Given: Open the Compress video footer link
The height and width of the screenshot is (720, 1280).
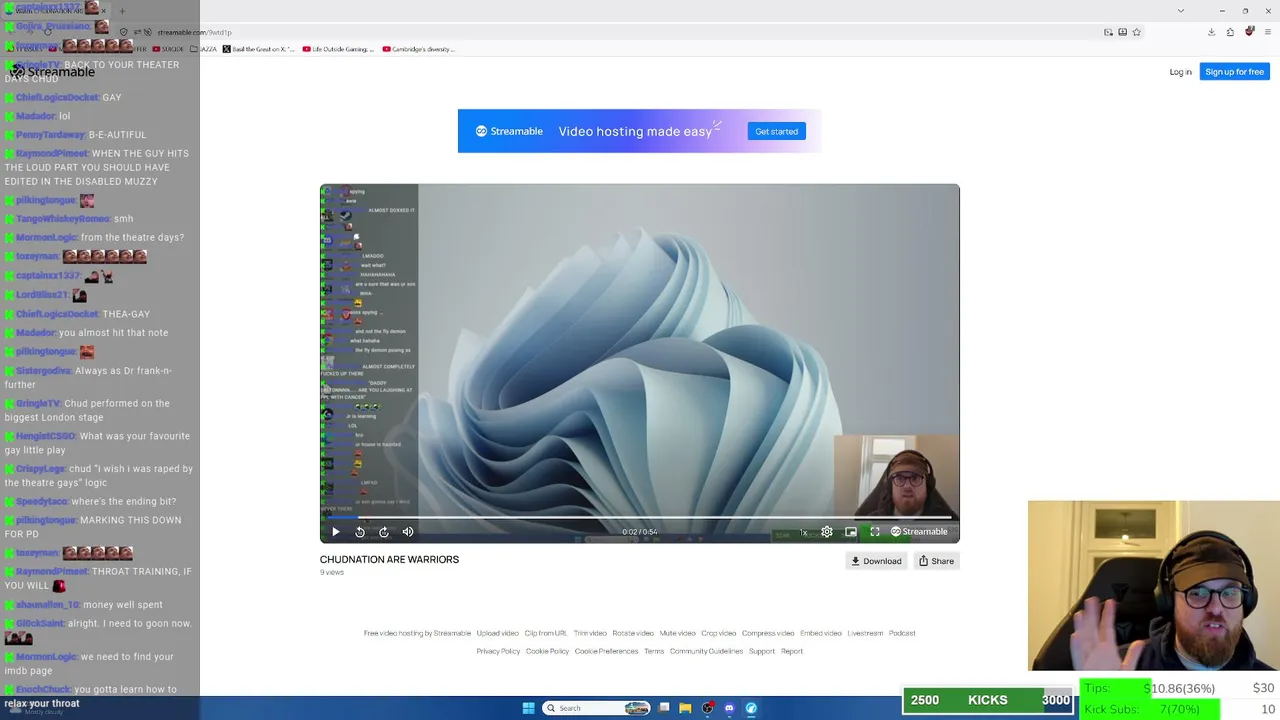Looking at the screenshot, I should [768, 633].
